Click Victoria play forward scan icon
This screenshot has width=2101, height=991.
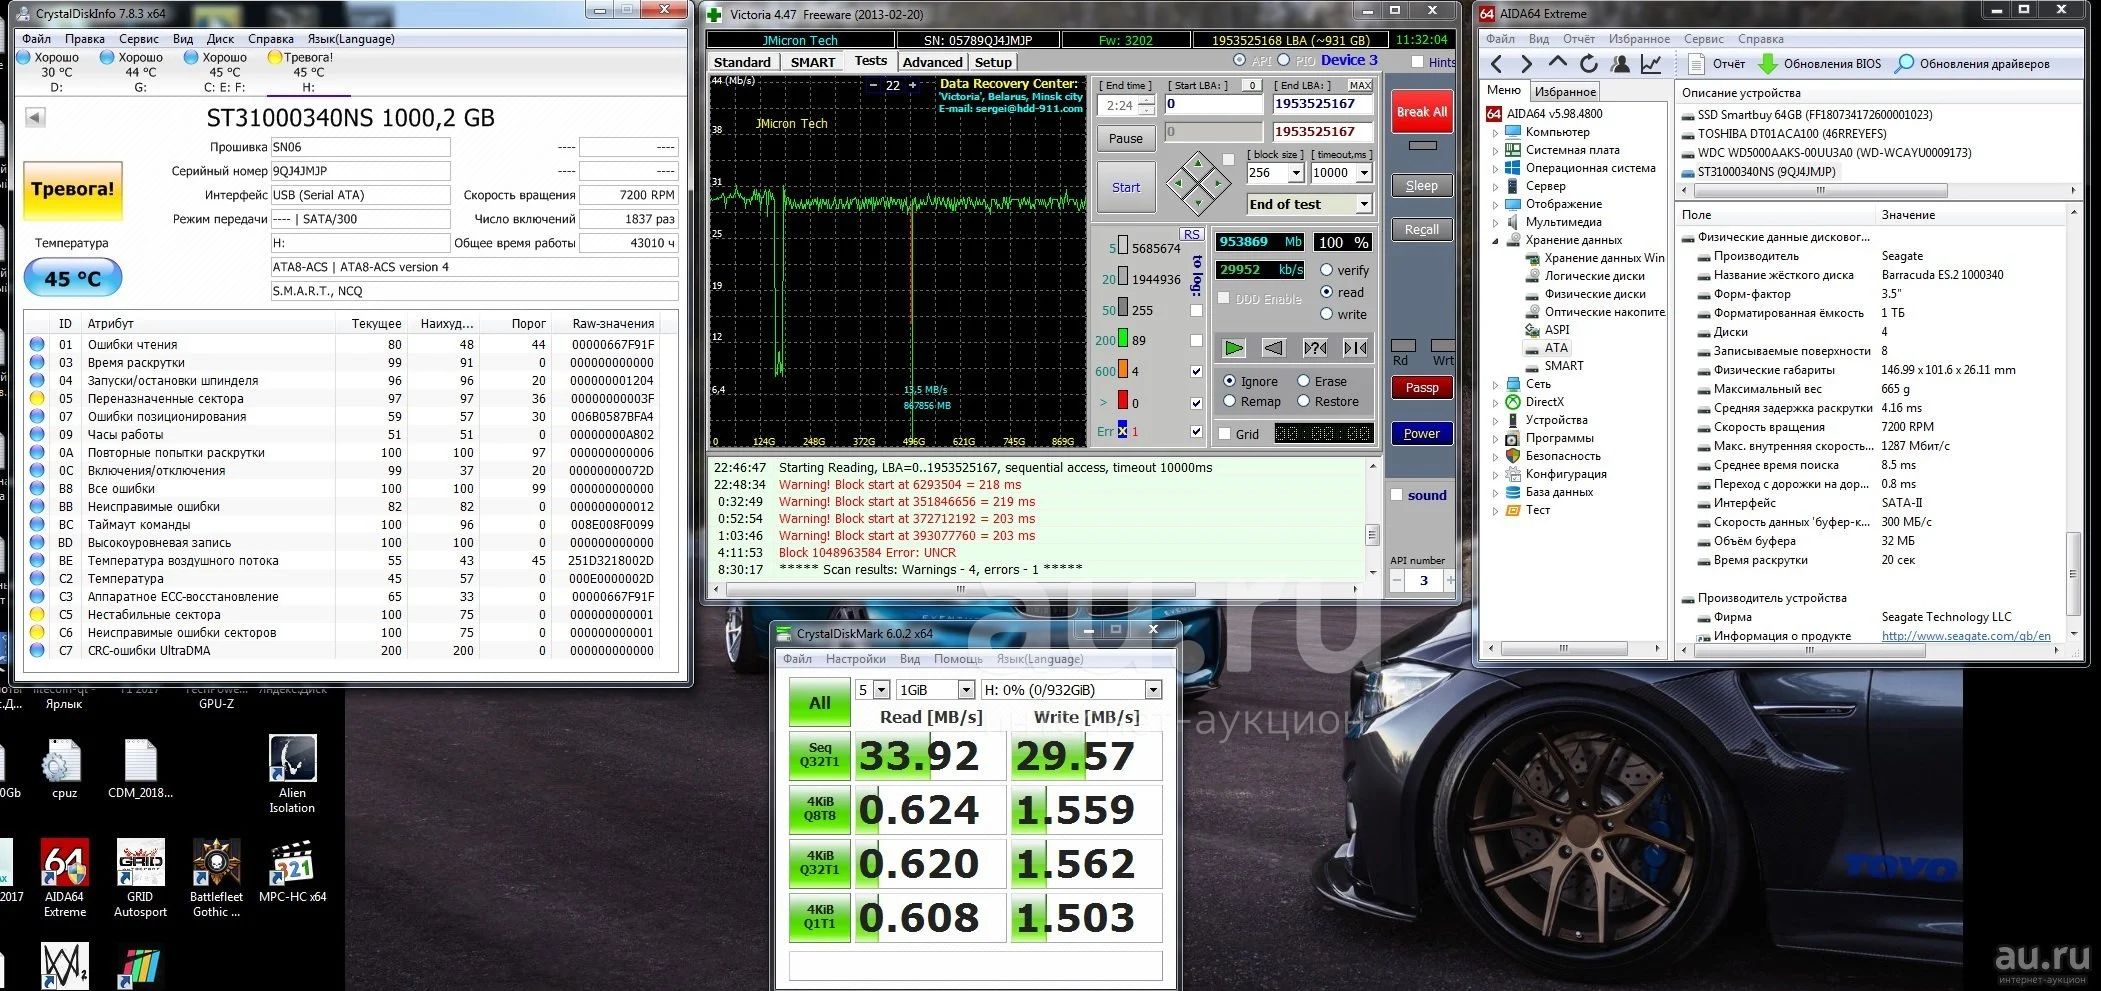[1234, 347]
